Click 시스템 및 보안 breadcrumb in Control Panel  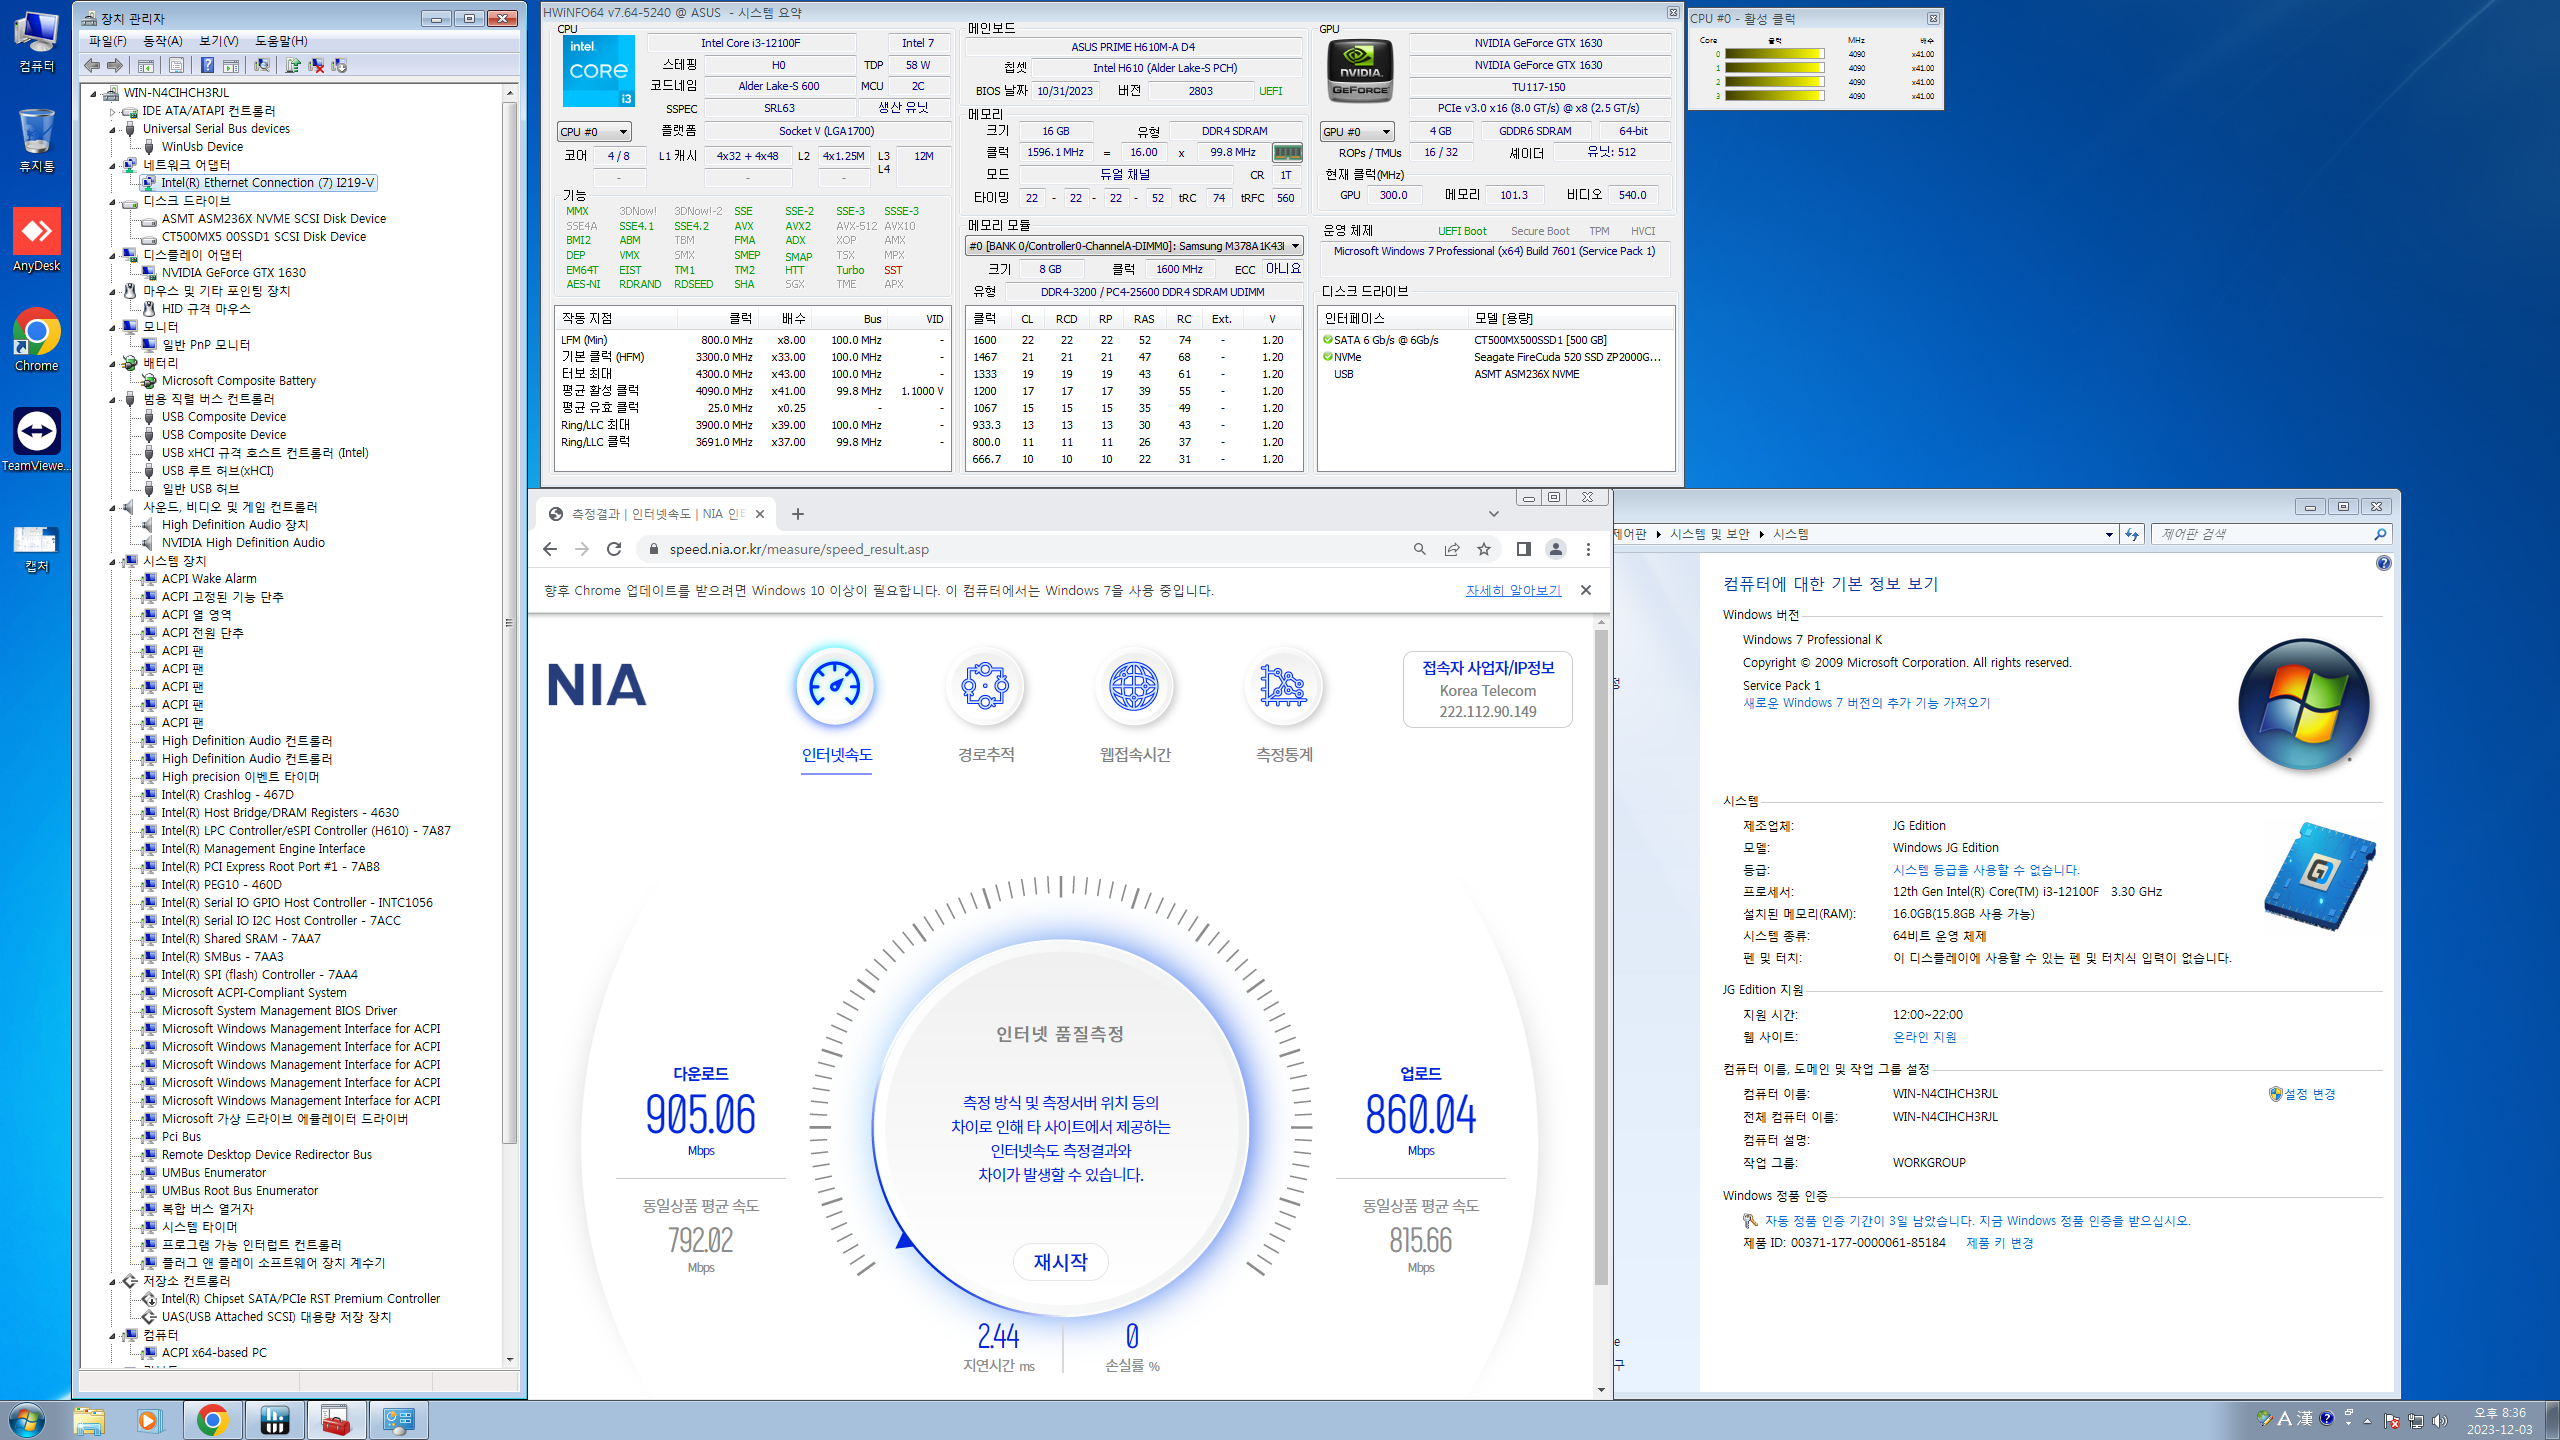point(1709,535)
